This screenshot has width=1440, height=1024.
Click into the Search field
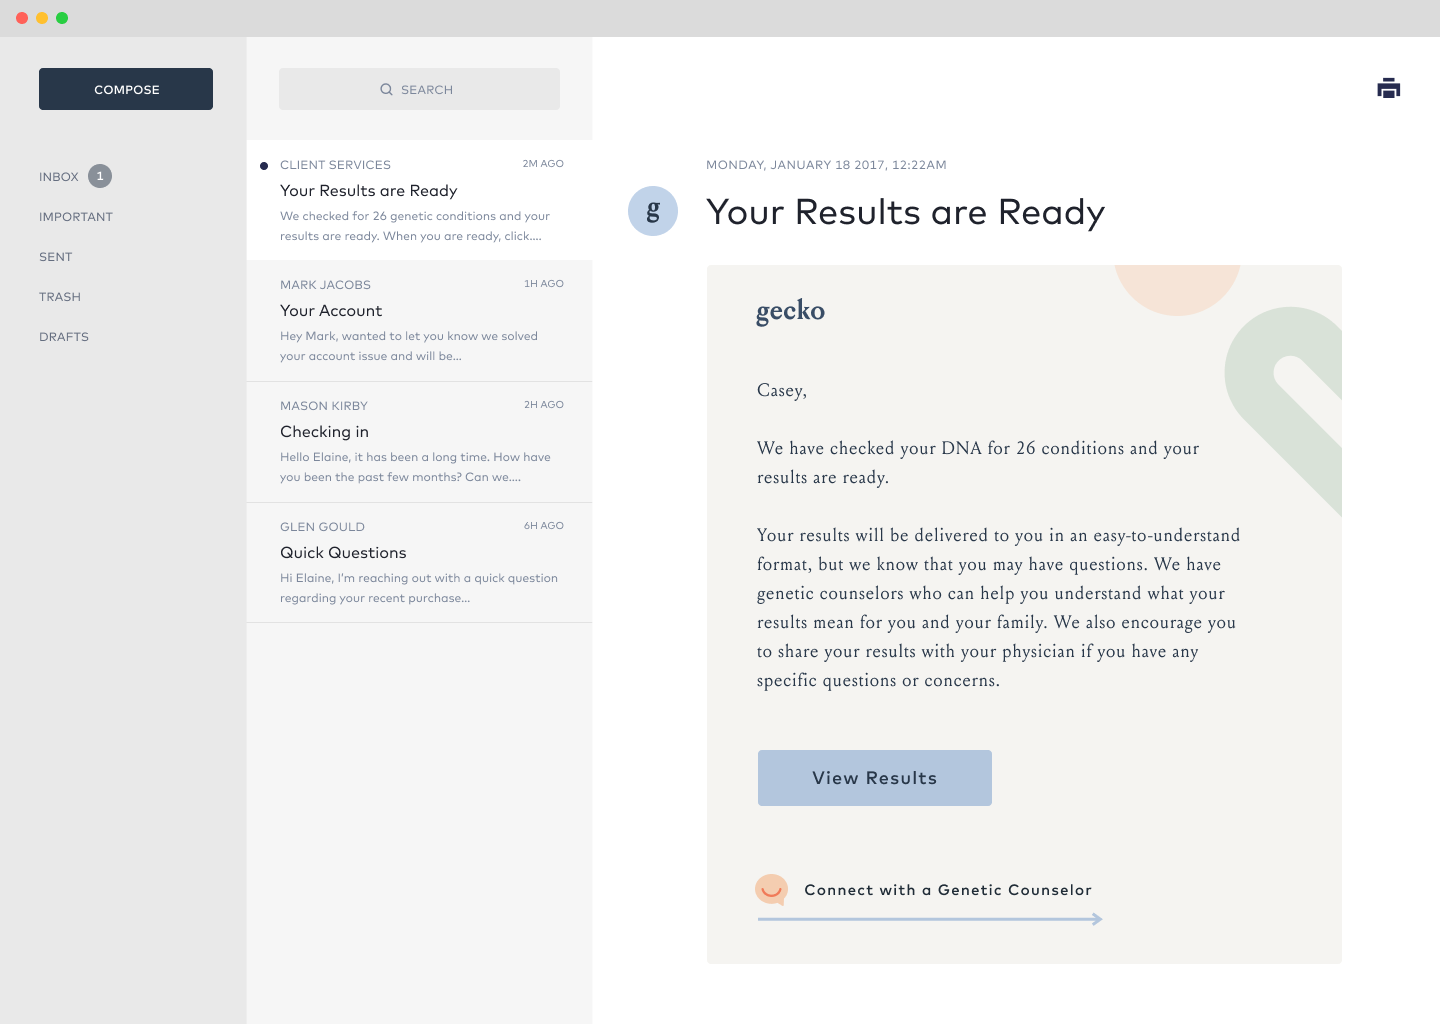[x=419, y=89]
